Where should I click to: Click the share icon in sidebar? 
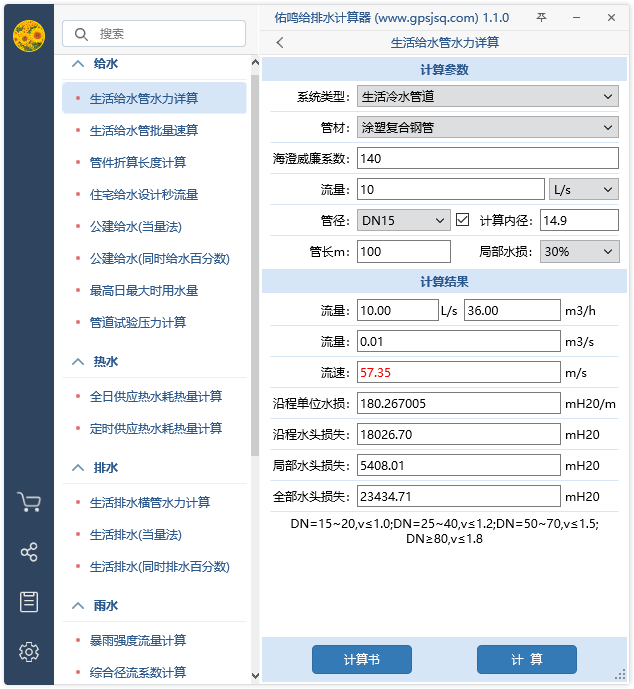[x=29, y=552]
